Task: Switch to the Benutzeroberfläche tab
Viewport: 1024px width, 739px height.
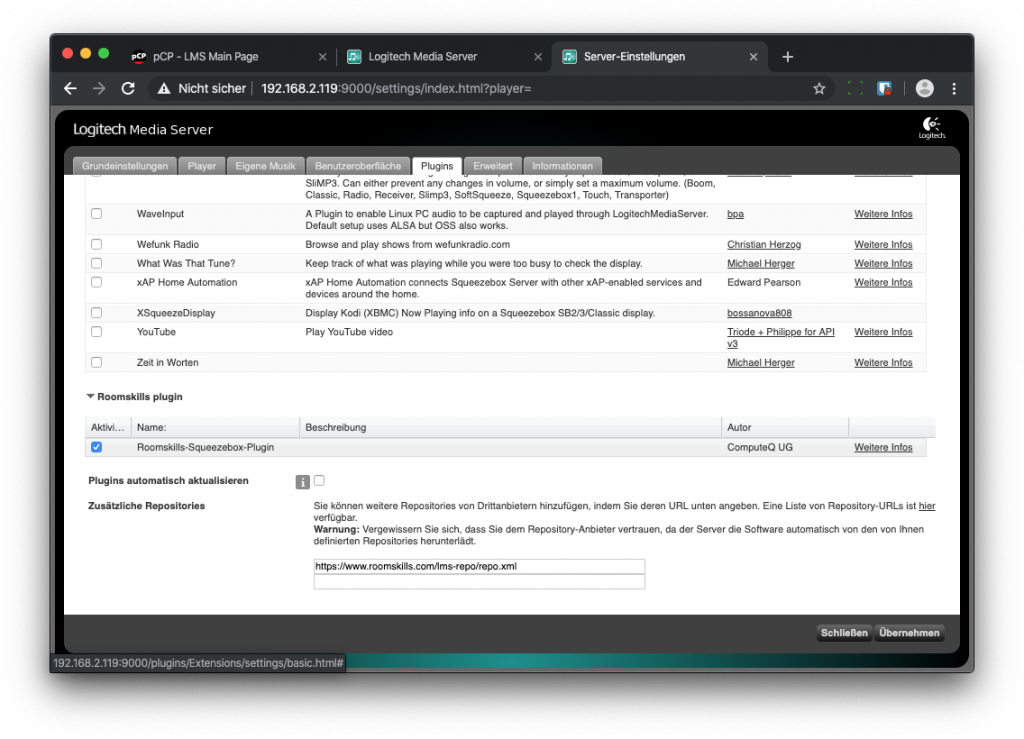Action: point(358,166)
